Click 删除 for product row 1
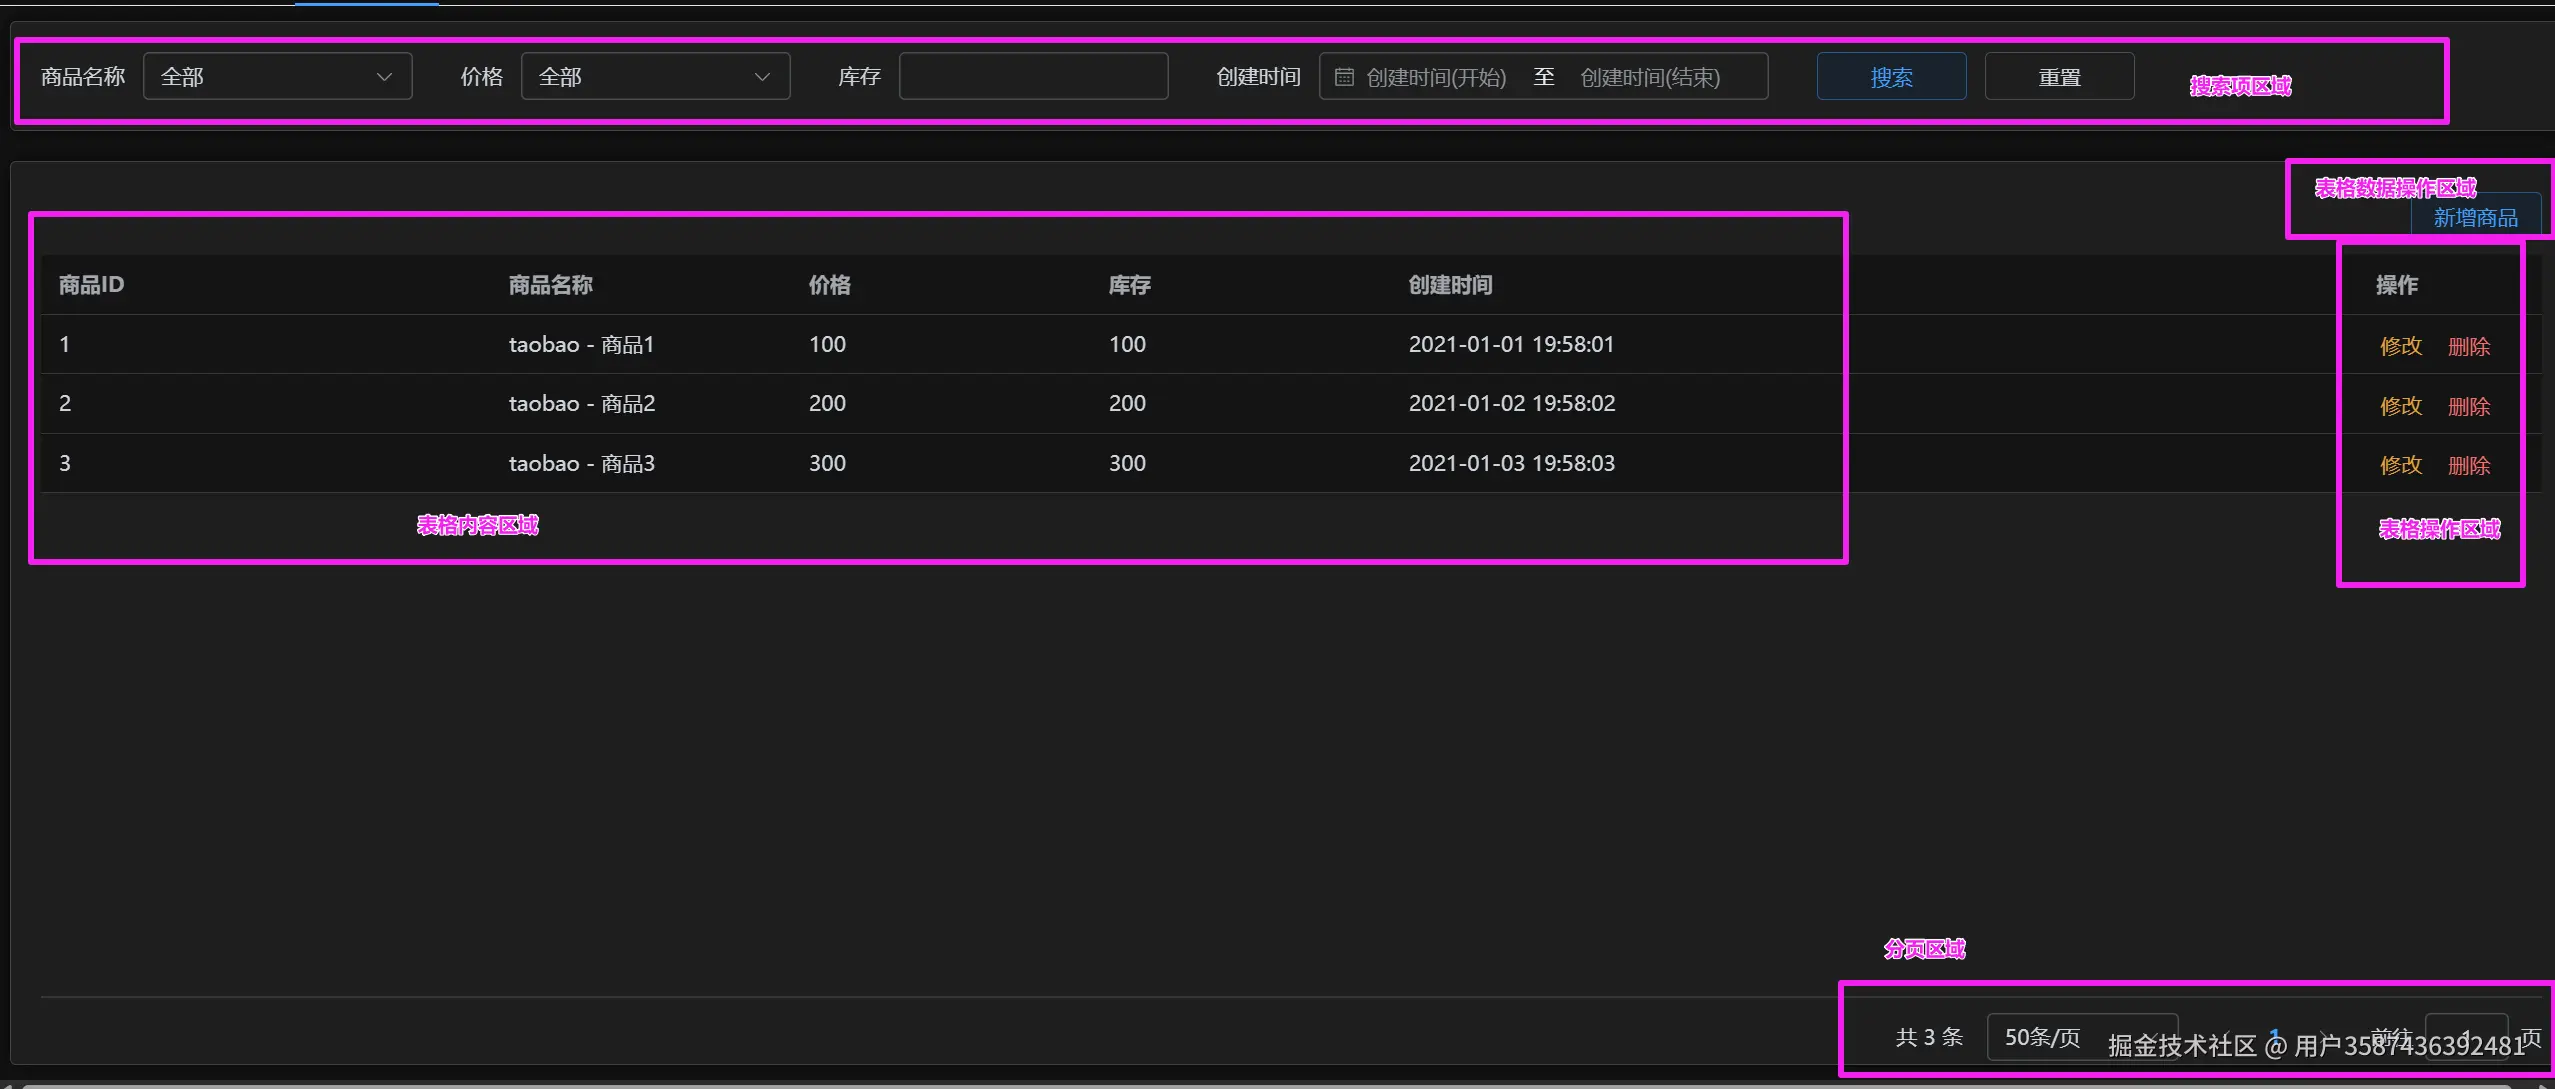This screenshot has height=1089, width=2555. [x=2468, y=346]
